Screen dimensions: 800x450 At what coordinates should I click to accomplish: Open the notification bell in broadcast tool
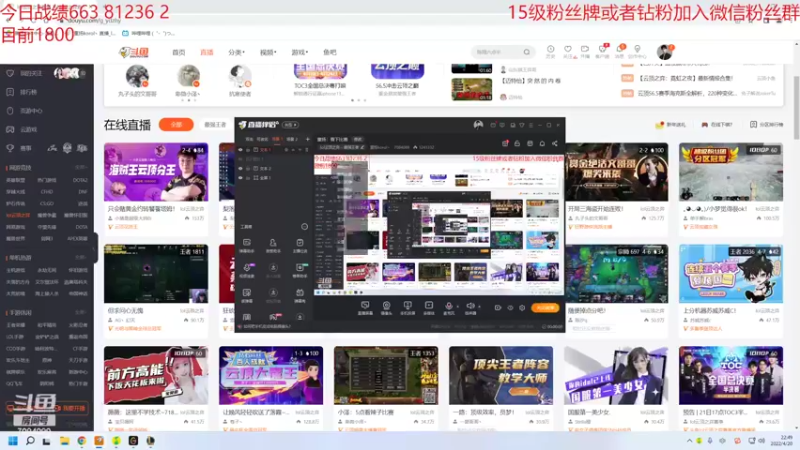tap(542, 143)
